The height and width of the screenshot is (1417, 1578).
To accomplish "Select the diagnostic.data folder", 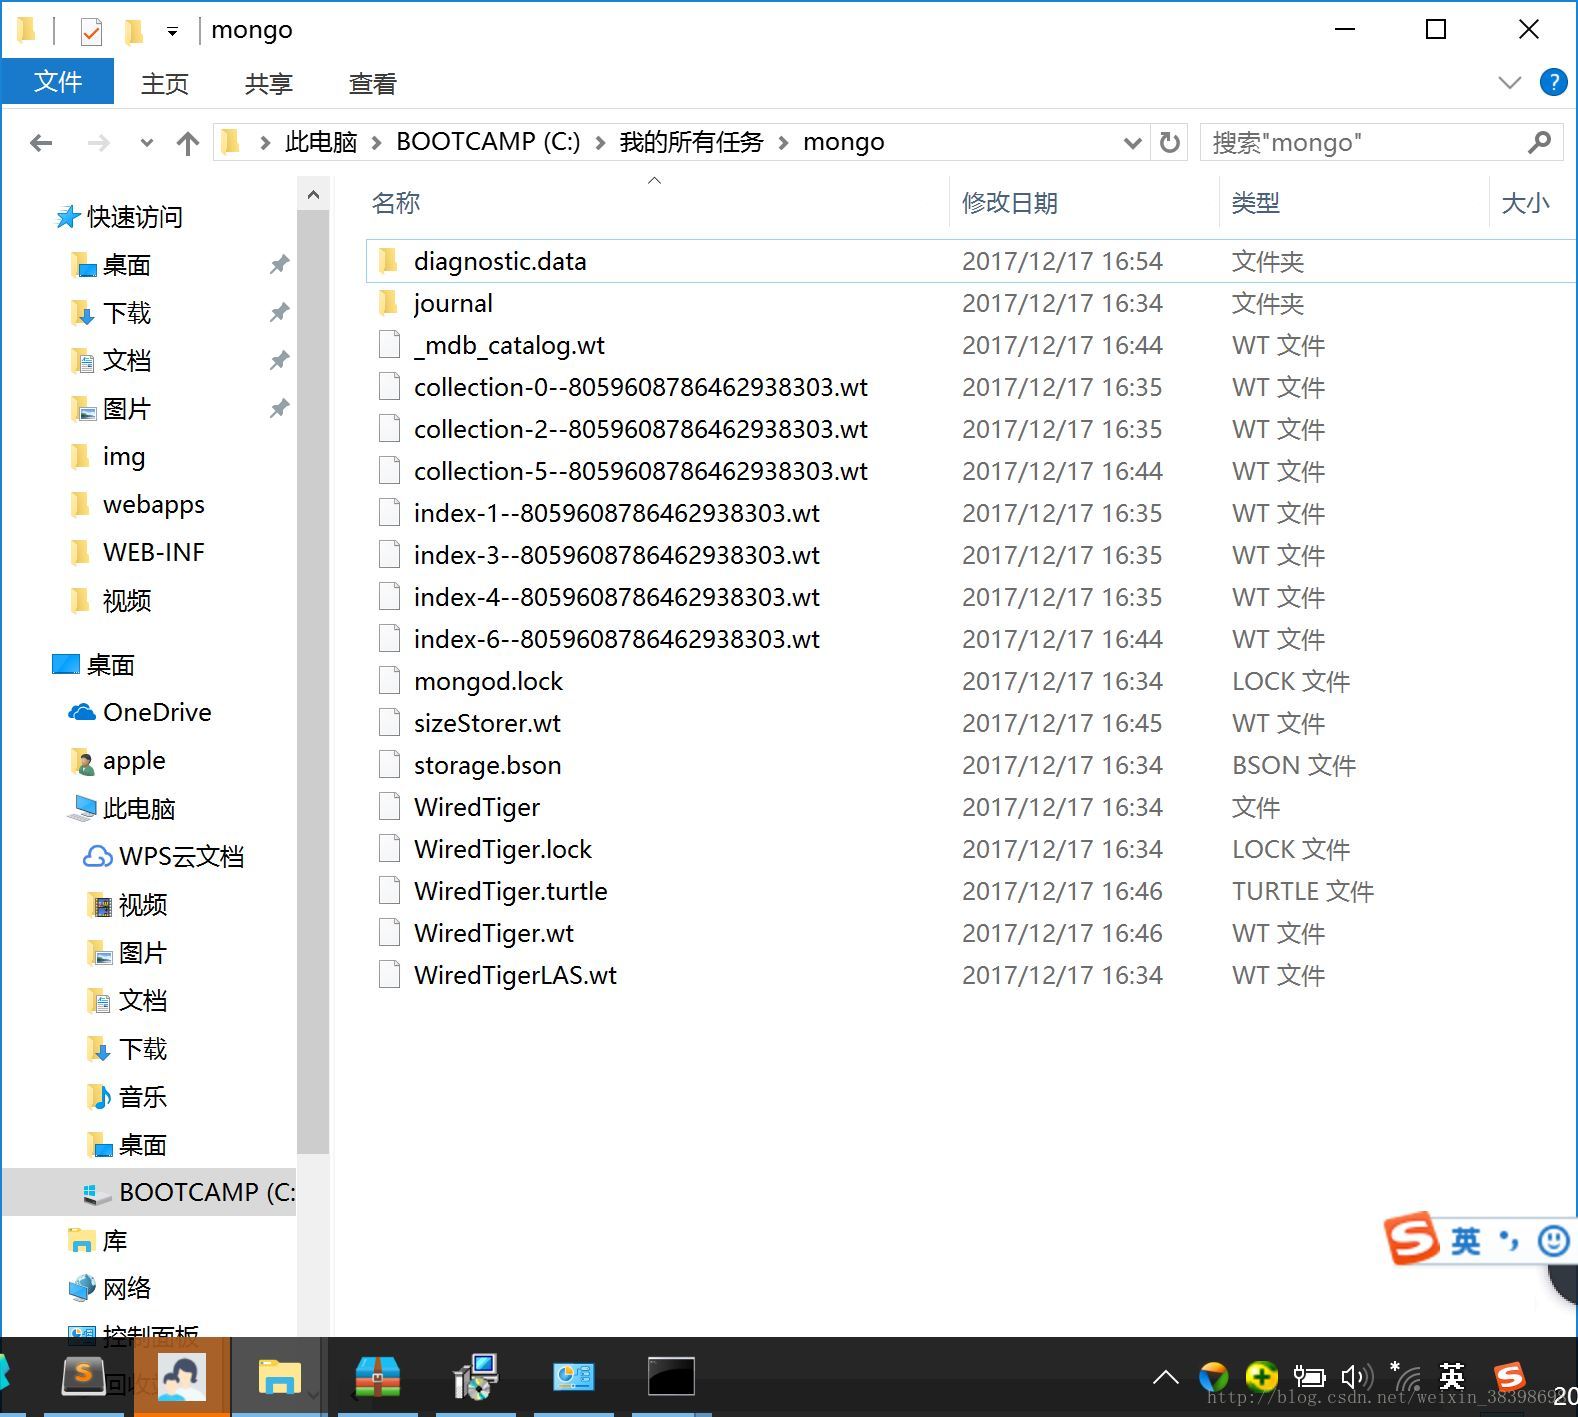I will [x=500, y=261].
